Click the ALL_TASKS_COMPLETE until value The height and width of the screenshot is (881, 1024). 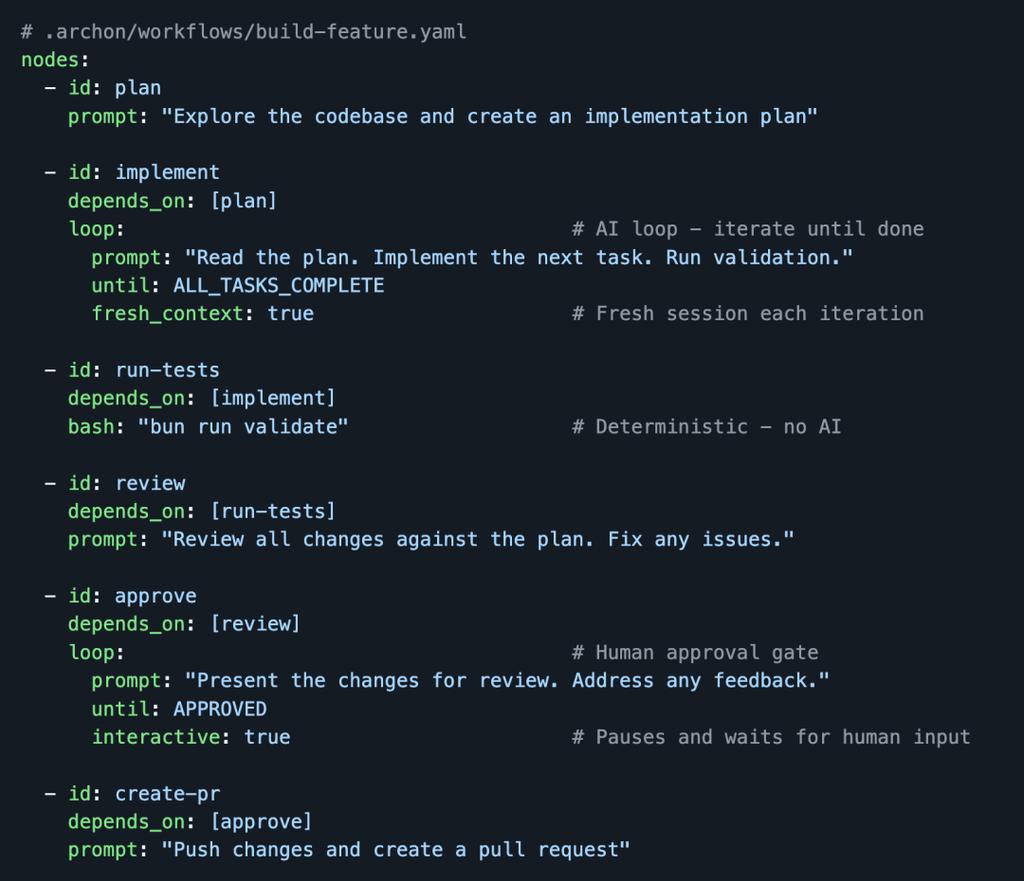coord(278,286)
